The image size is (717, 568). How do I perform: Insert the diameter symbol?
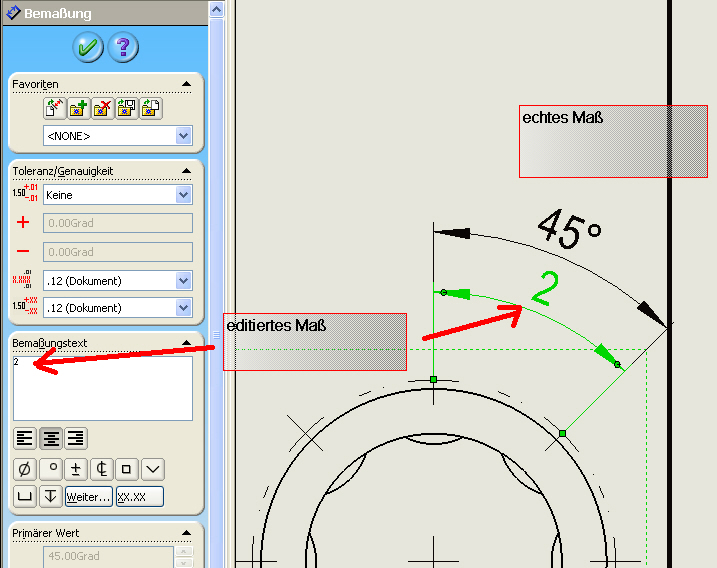click(25, 469)
